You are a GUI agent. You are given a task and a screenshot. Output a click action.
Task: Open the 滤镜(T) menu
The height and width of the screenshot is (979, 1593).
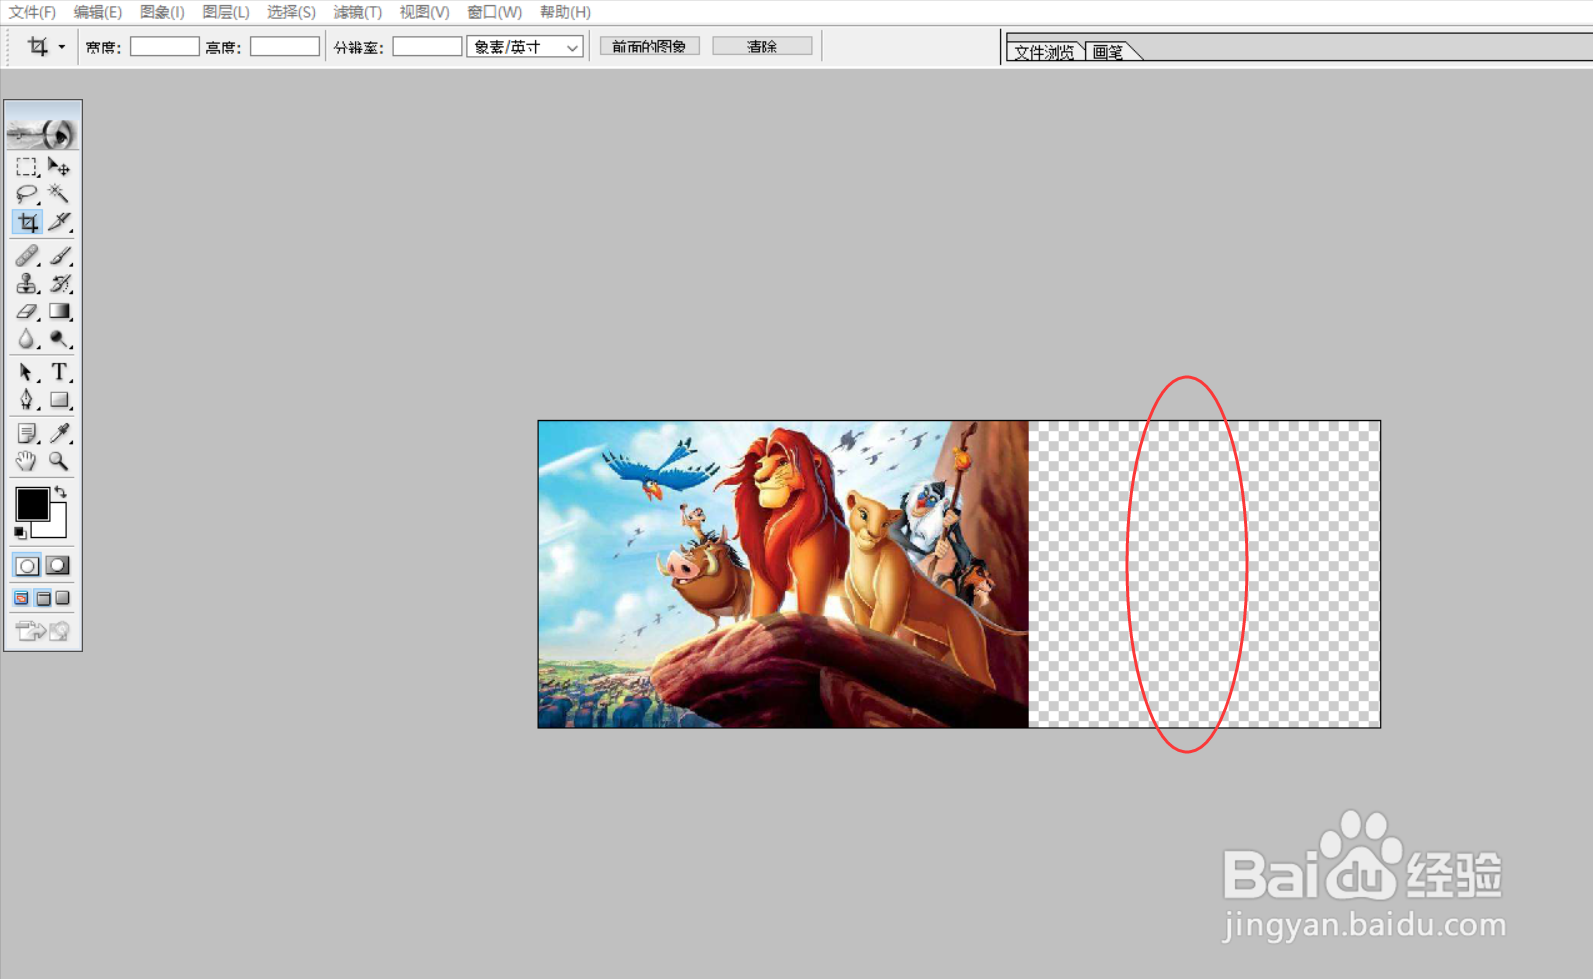point(357,12)
